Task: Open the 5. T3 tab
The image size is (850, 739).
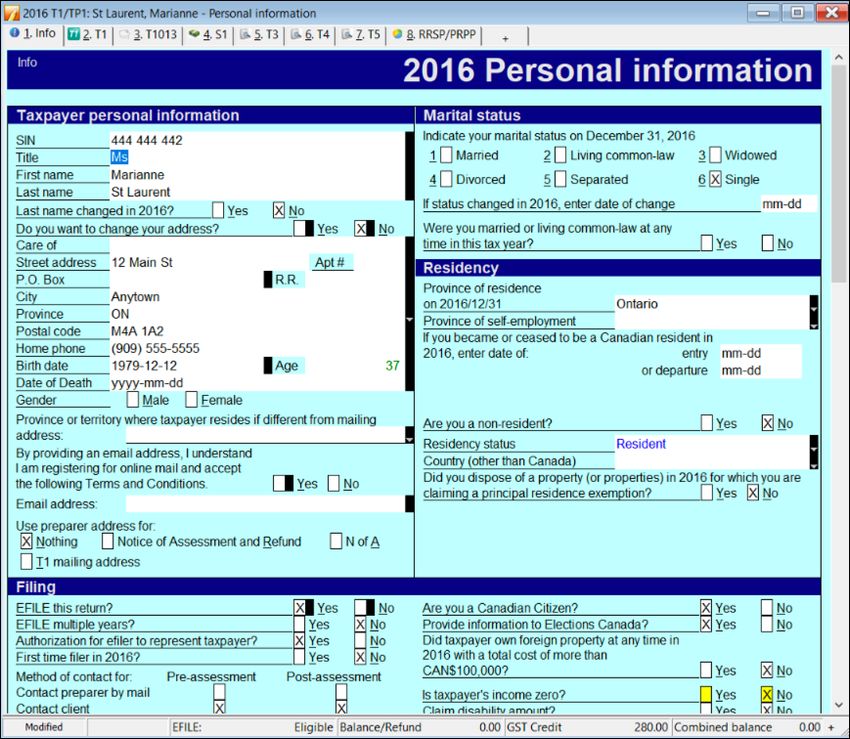Action: pos(260,34)
